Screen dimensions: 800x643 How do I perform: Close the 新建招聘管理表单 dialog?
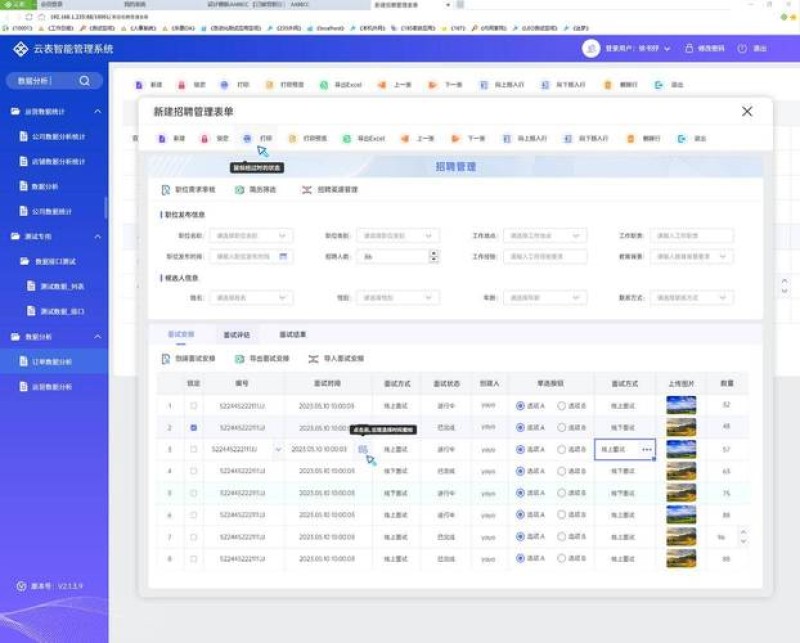(747, 111)
